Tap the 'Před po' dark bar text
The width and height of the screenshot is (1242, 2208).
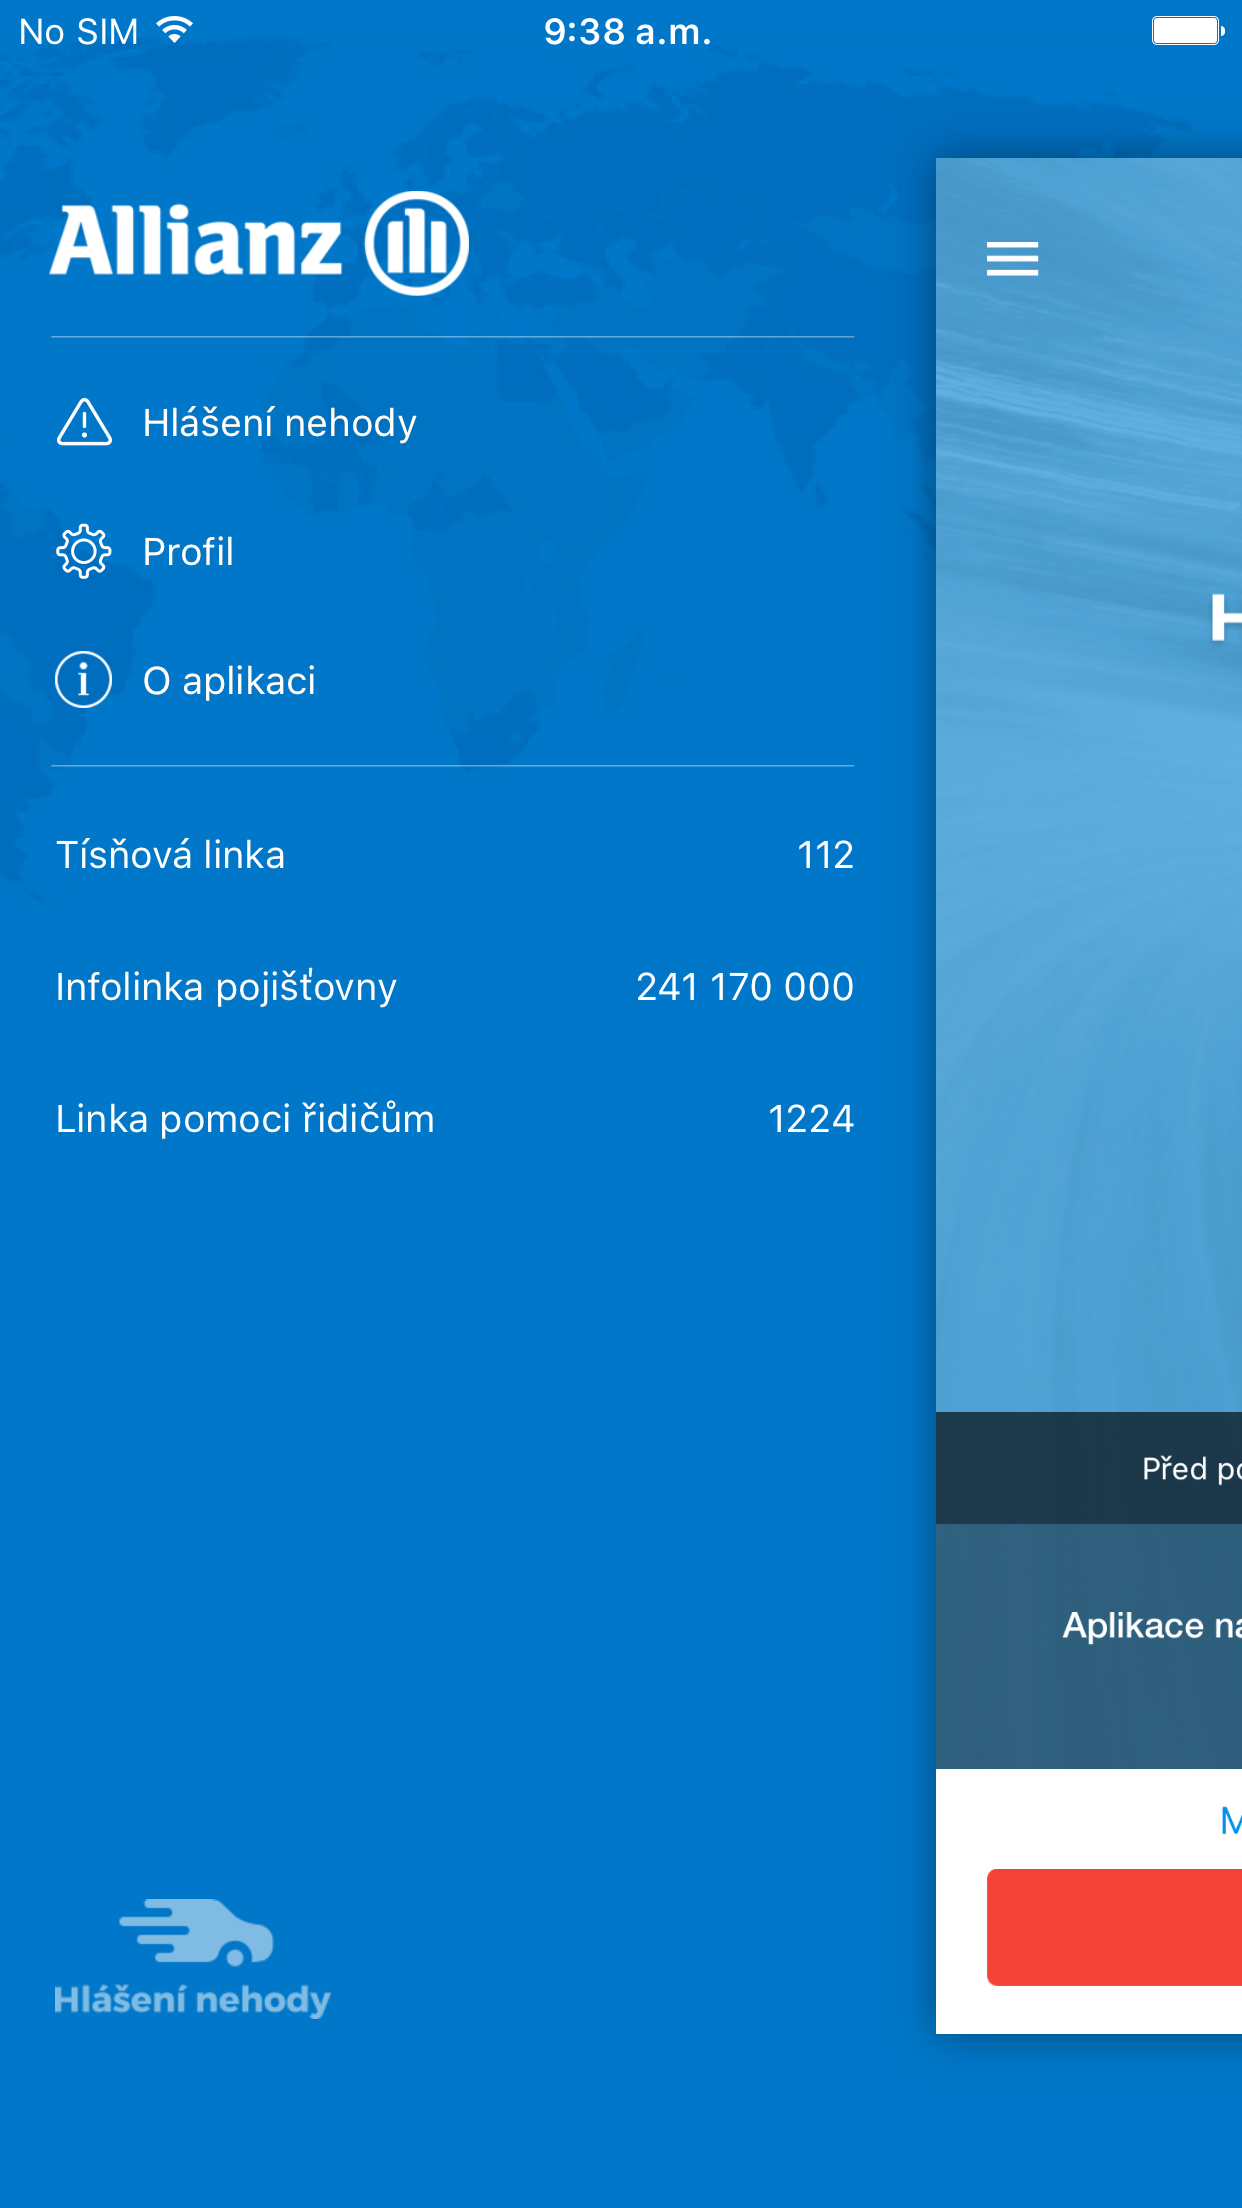click(1192, 1468)
